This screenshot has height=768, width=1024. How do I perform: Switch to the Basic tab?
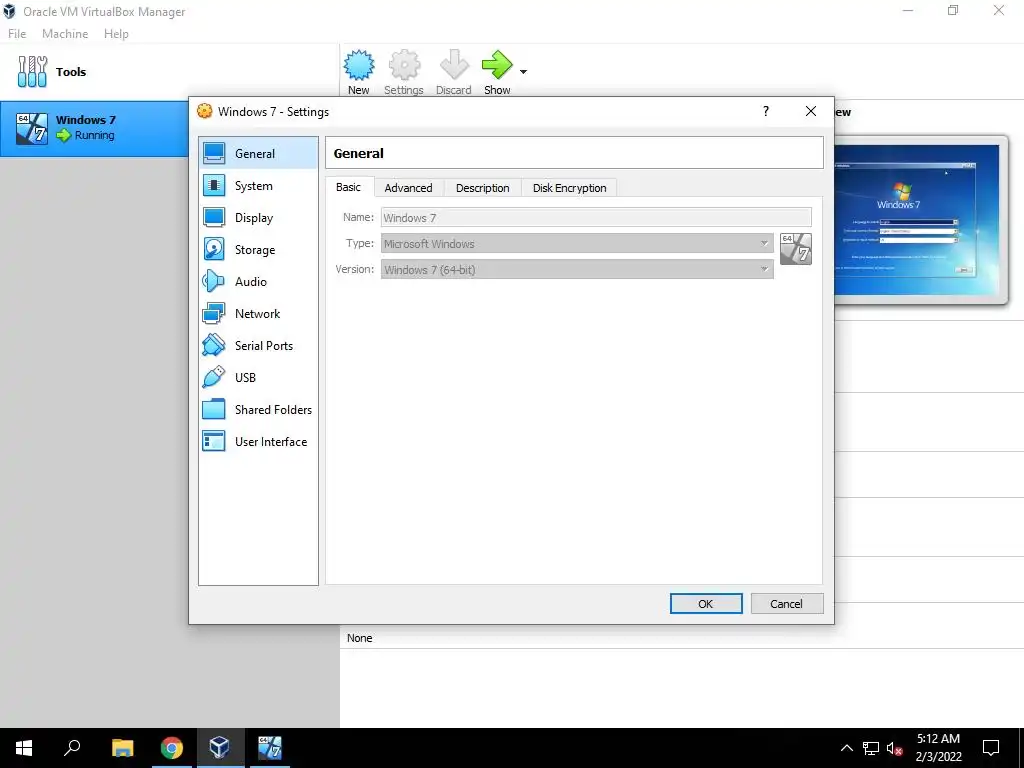click(348, 187)
